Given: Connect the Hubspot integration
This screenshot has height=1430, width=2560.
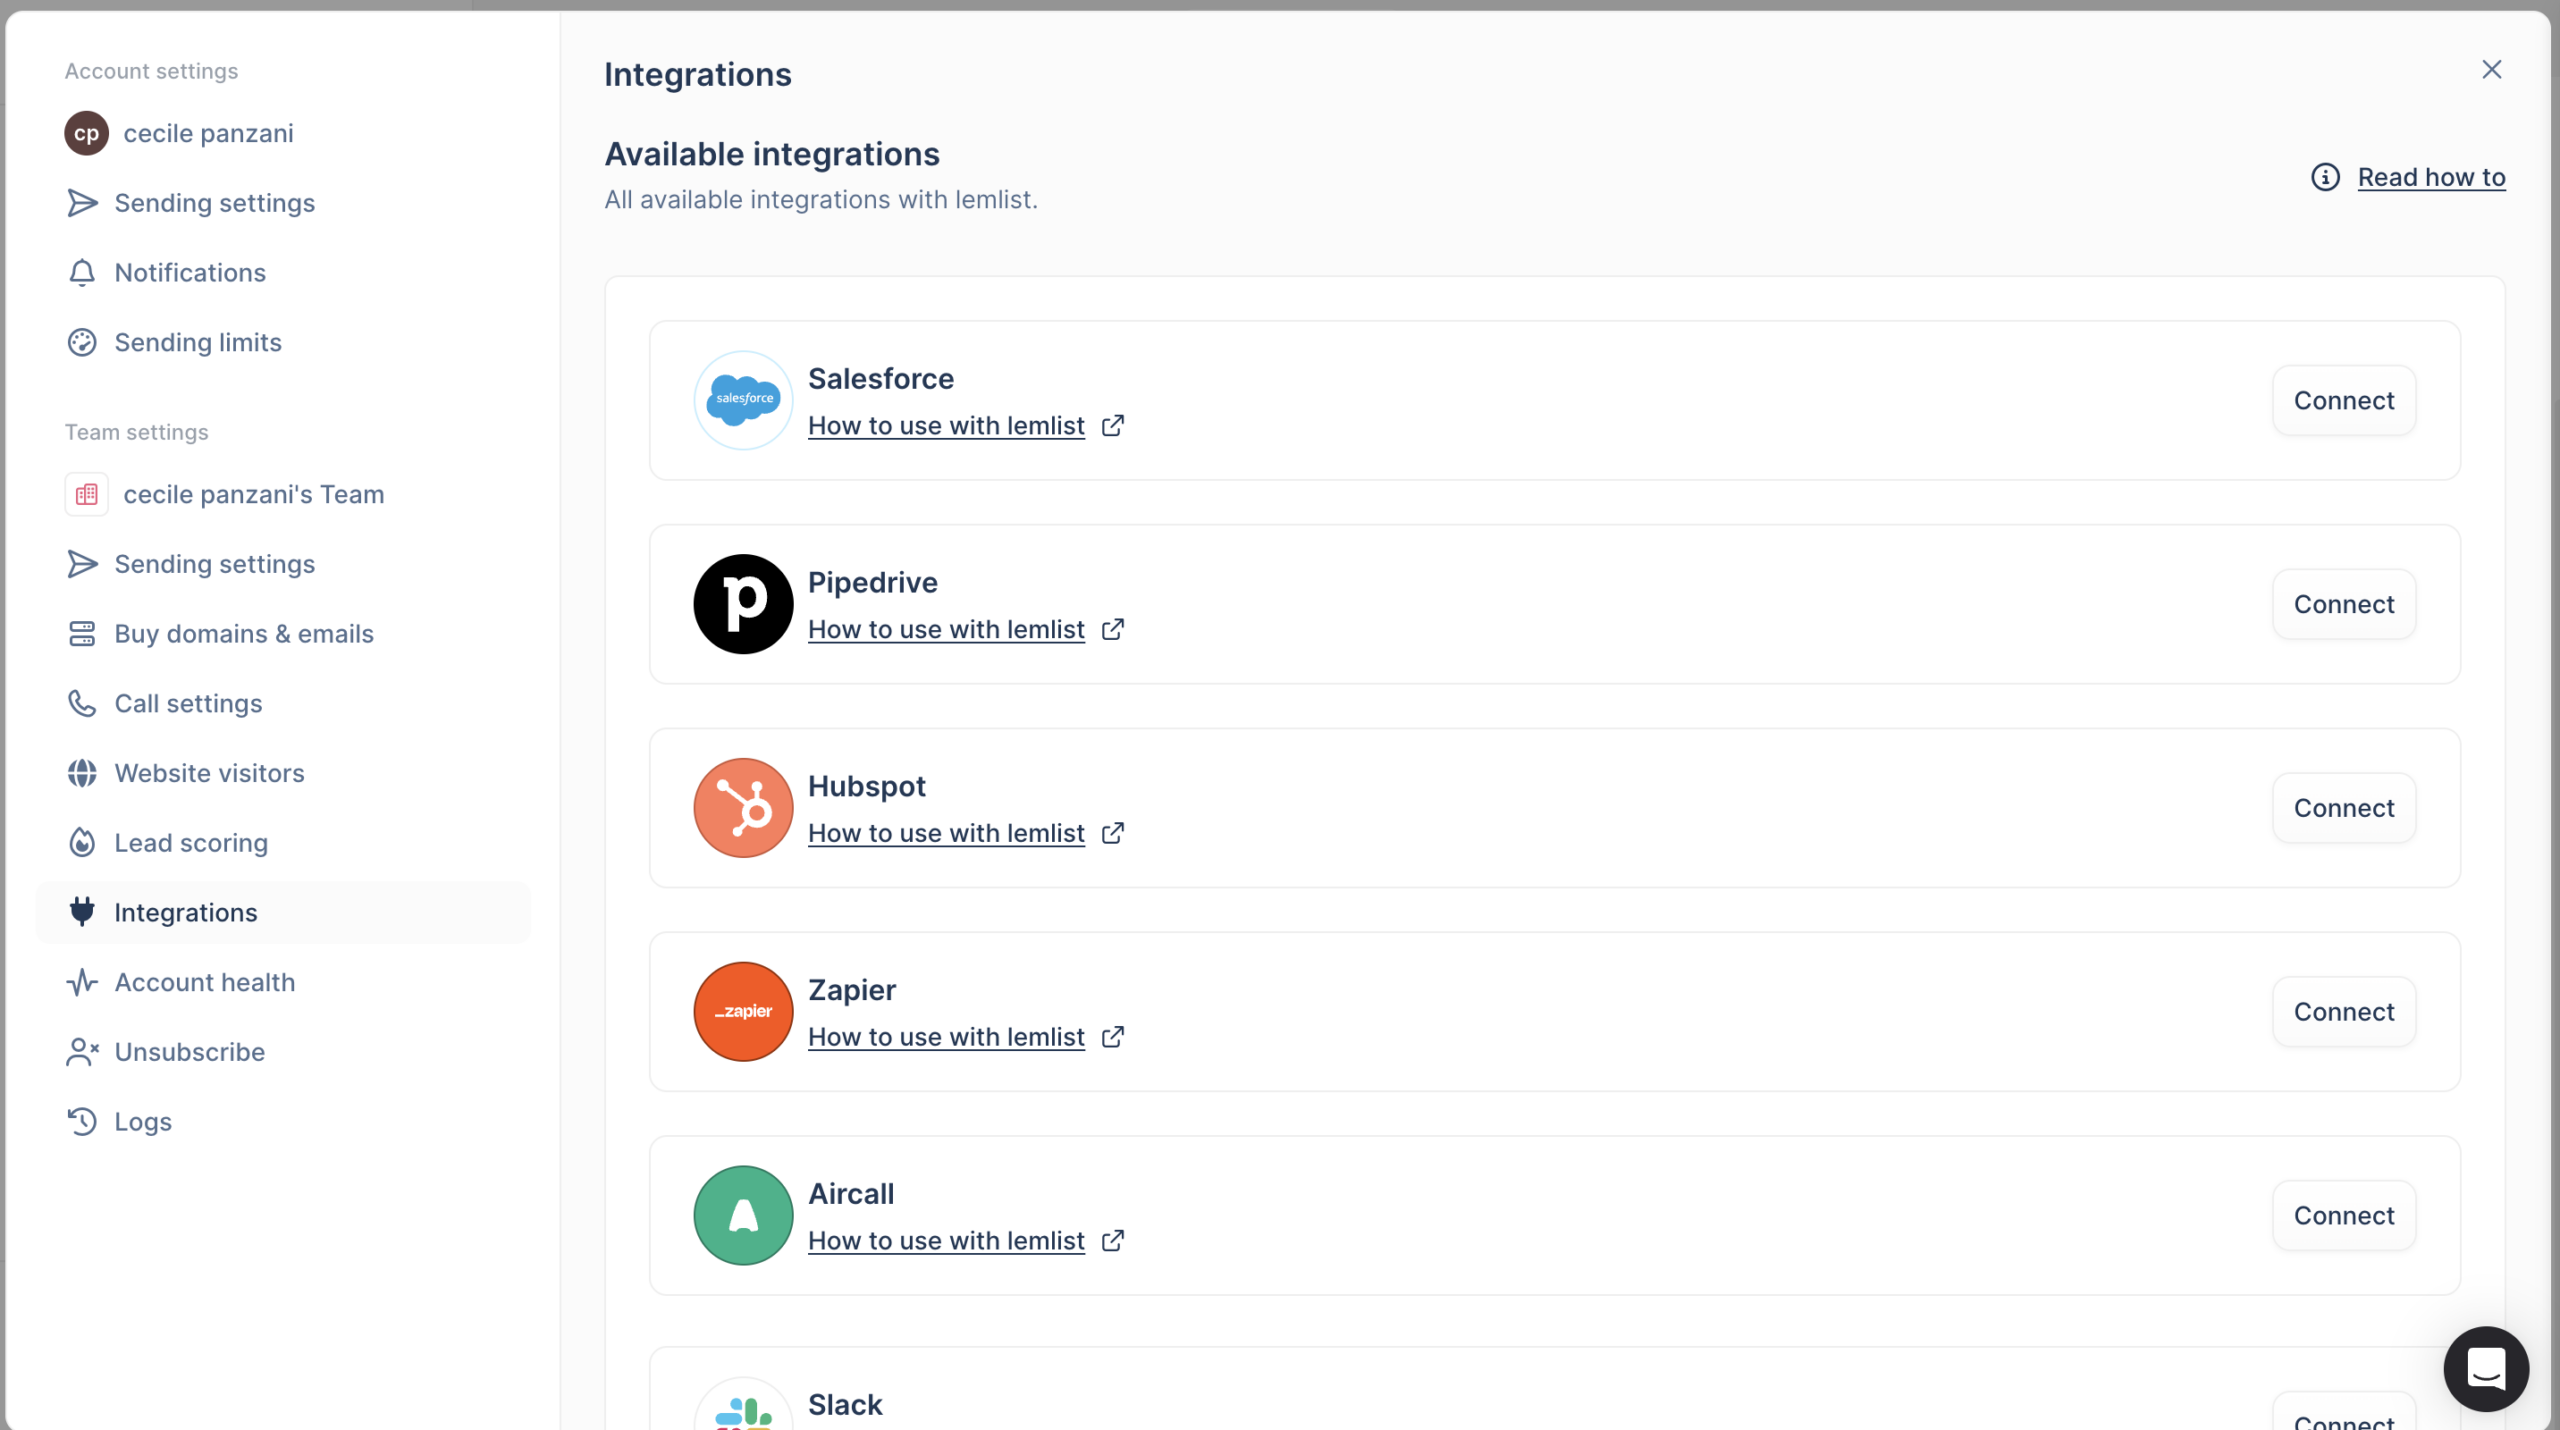Looking at the screenshot, I should tap(2343, 807).
